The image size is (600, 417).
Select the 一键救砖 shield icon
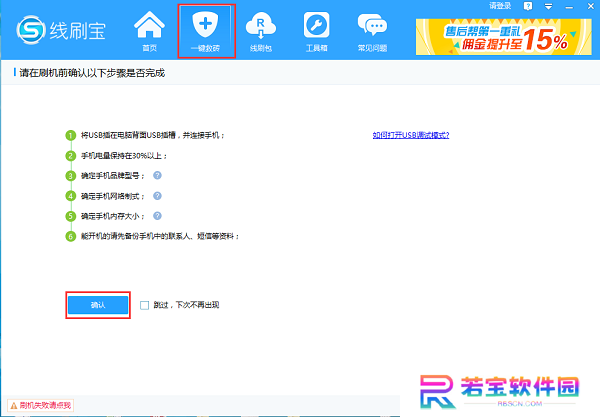[206, 32]
